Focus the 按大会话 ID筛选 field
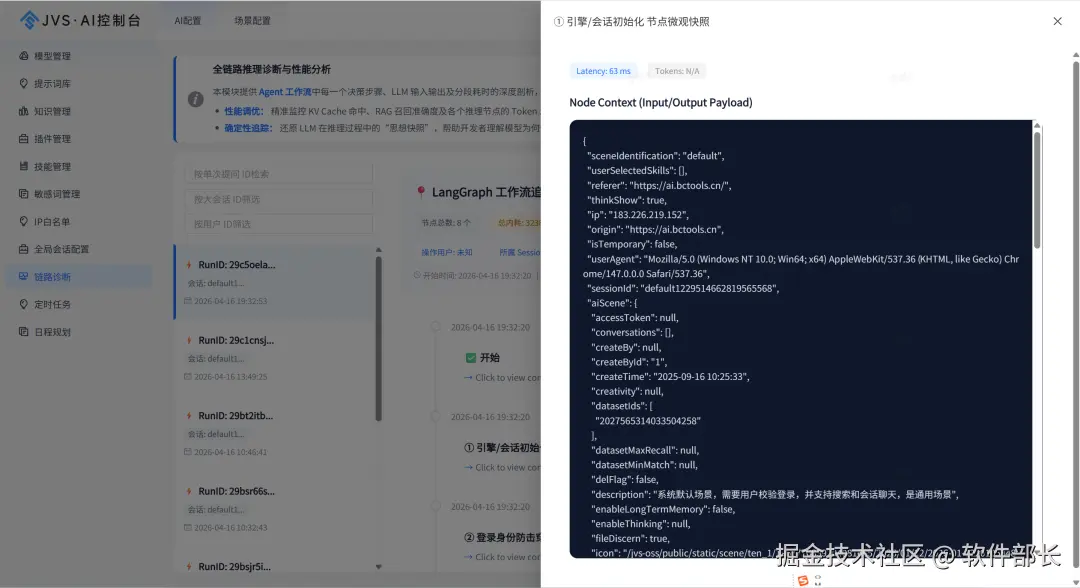 point(279,199)
